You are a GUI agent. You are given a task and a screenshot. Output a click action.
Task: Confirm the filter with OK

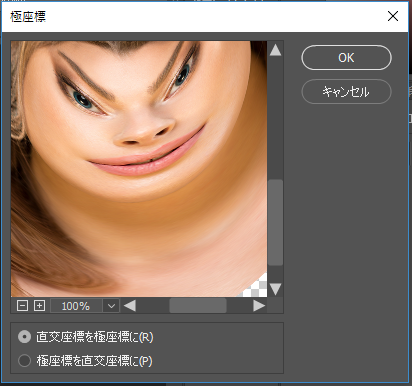346,58
